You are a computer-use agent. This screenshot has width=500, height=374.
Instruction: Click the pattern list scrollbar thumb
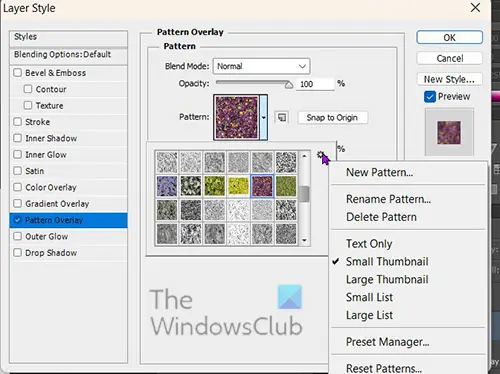point(304,194)
